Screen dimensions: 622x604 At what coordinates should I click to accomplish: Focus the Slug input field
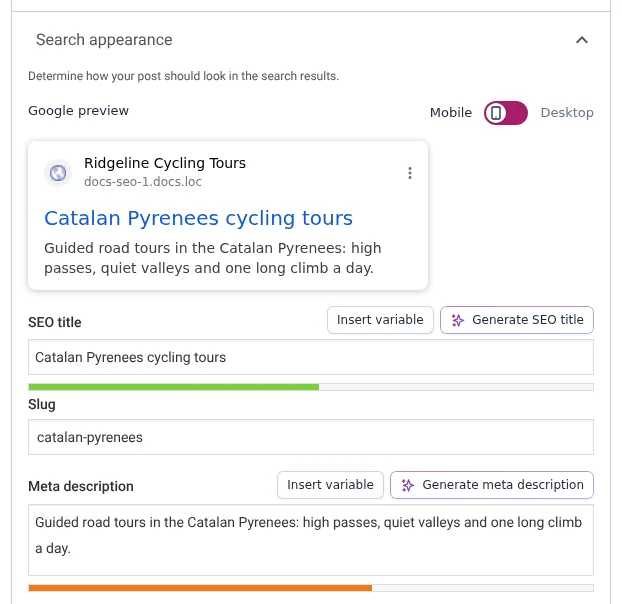click(x=311, y=437)
